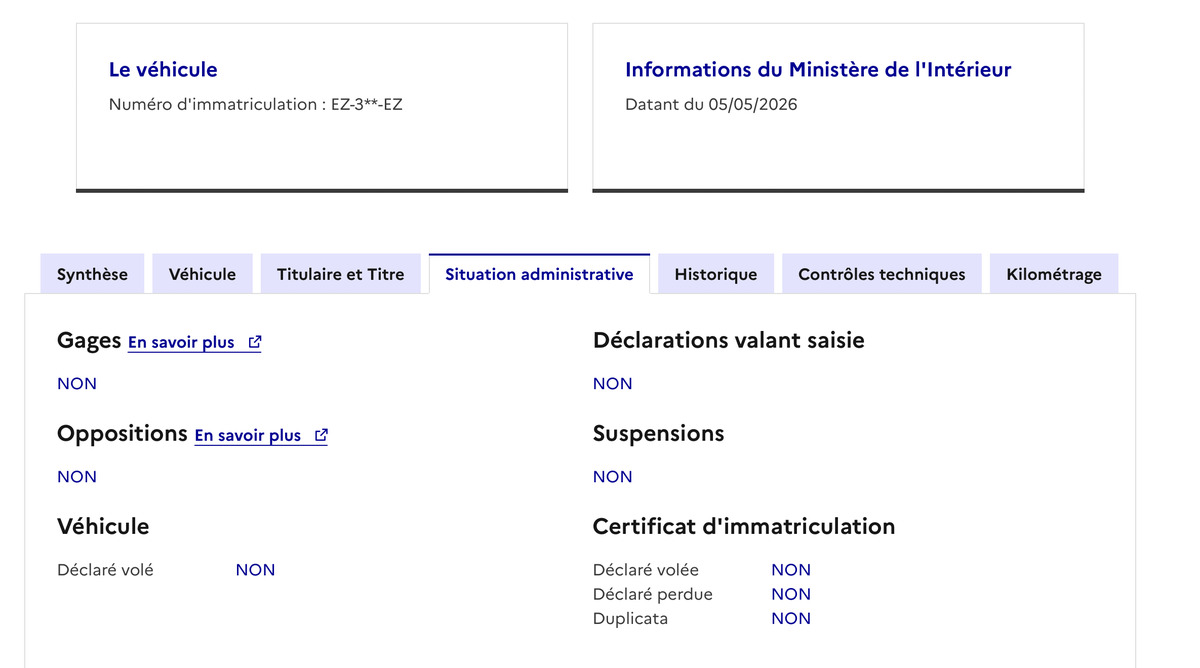Click the NON value beside Déclaré perdue
The width and height of the screenshot is (1200, 668).
pos(791,594)
